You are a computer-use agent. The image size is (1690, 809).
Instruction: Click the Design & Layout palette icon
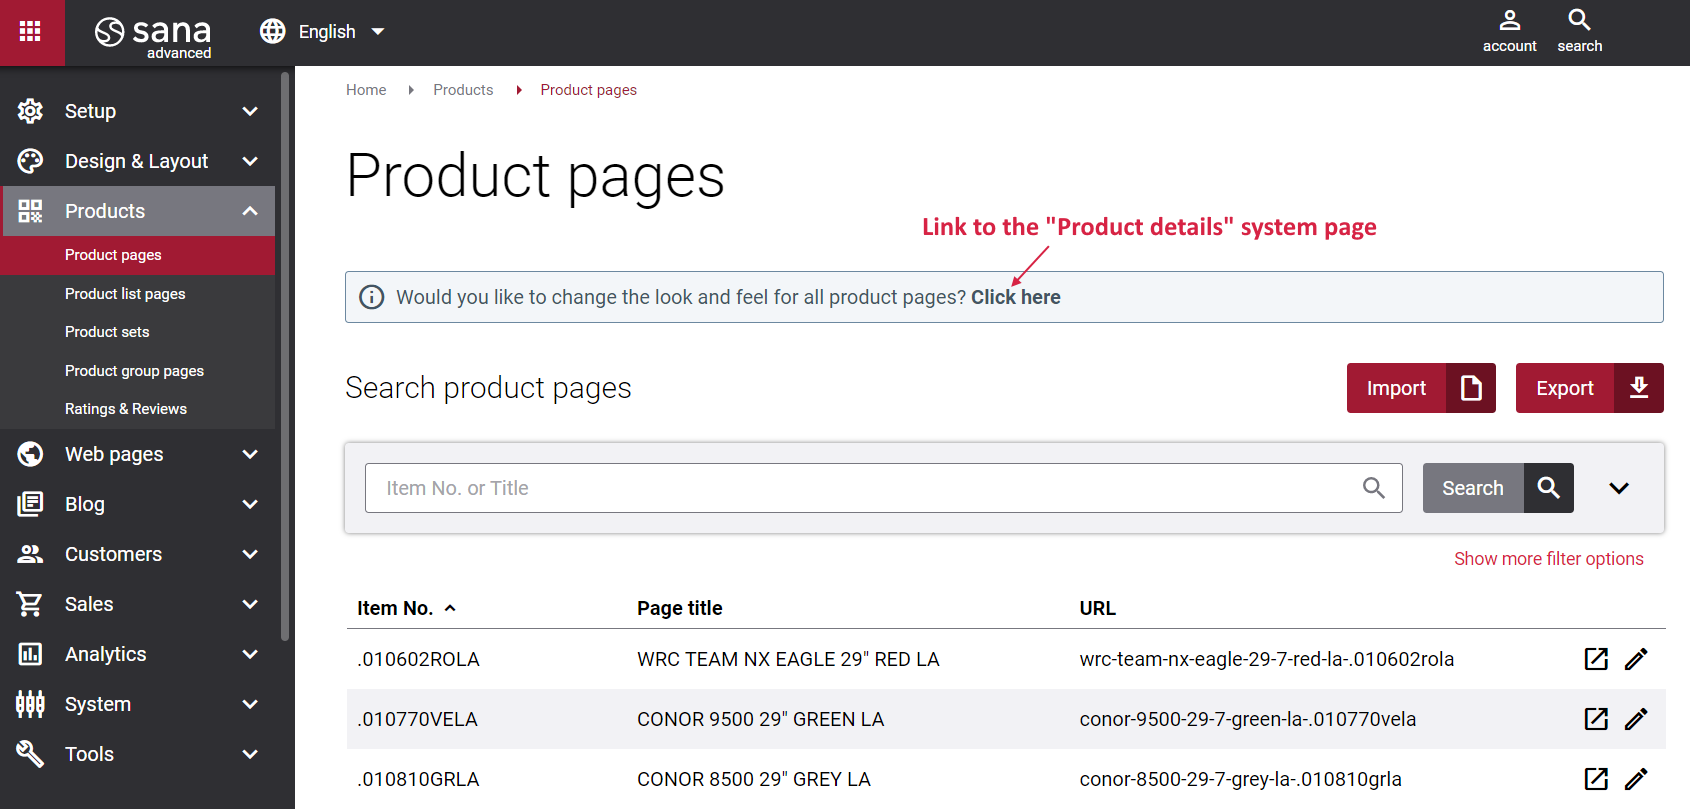point(30,161)
